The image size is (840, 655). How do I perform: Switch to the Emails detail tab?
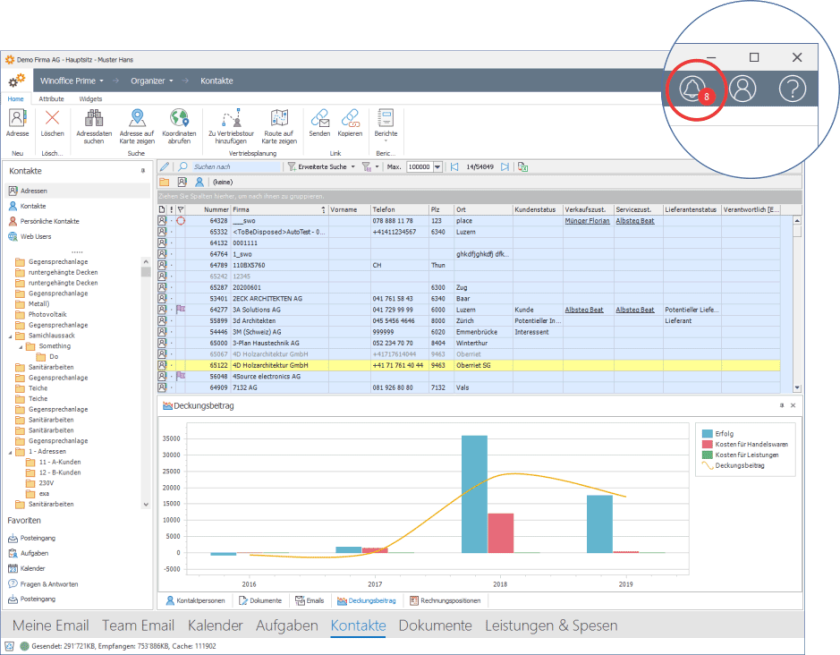point(310,600)
